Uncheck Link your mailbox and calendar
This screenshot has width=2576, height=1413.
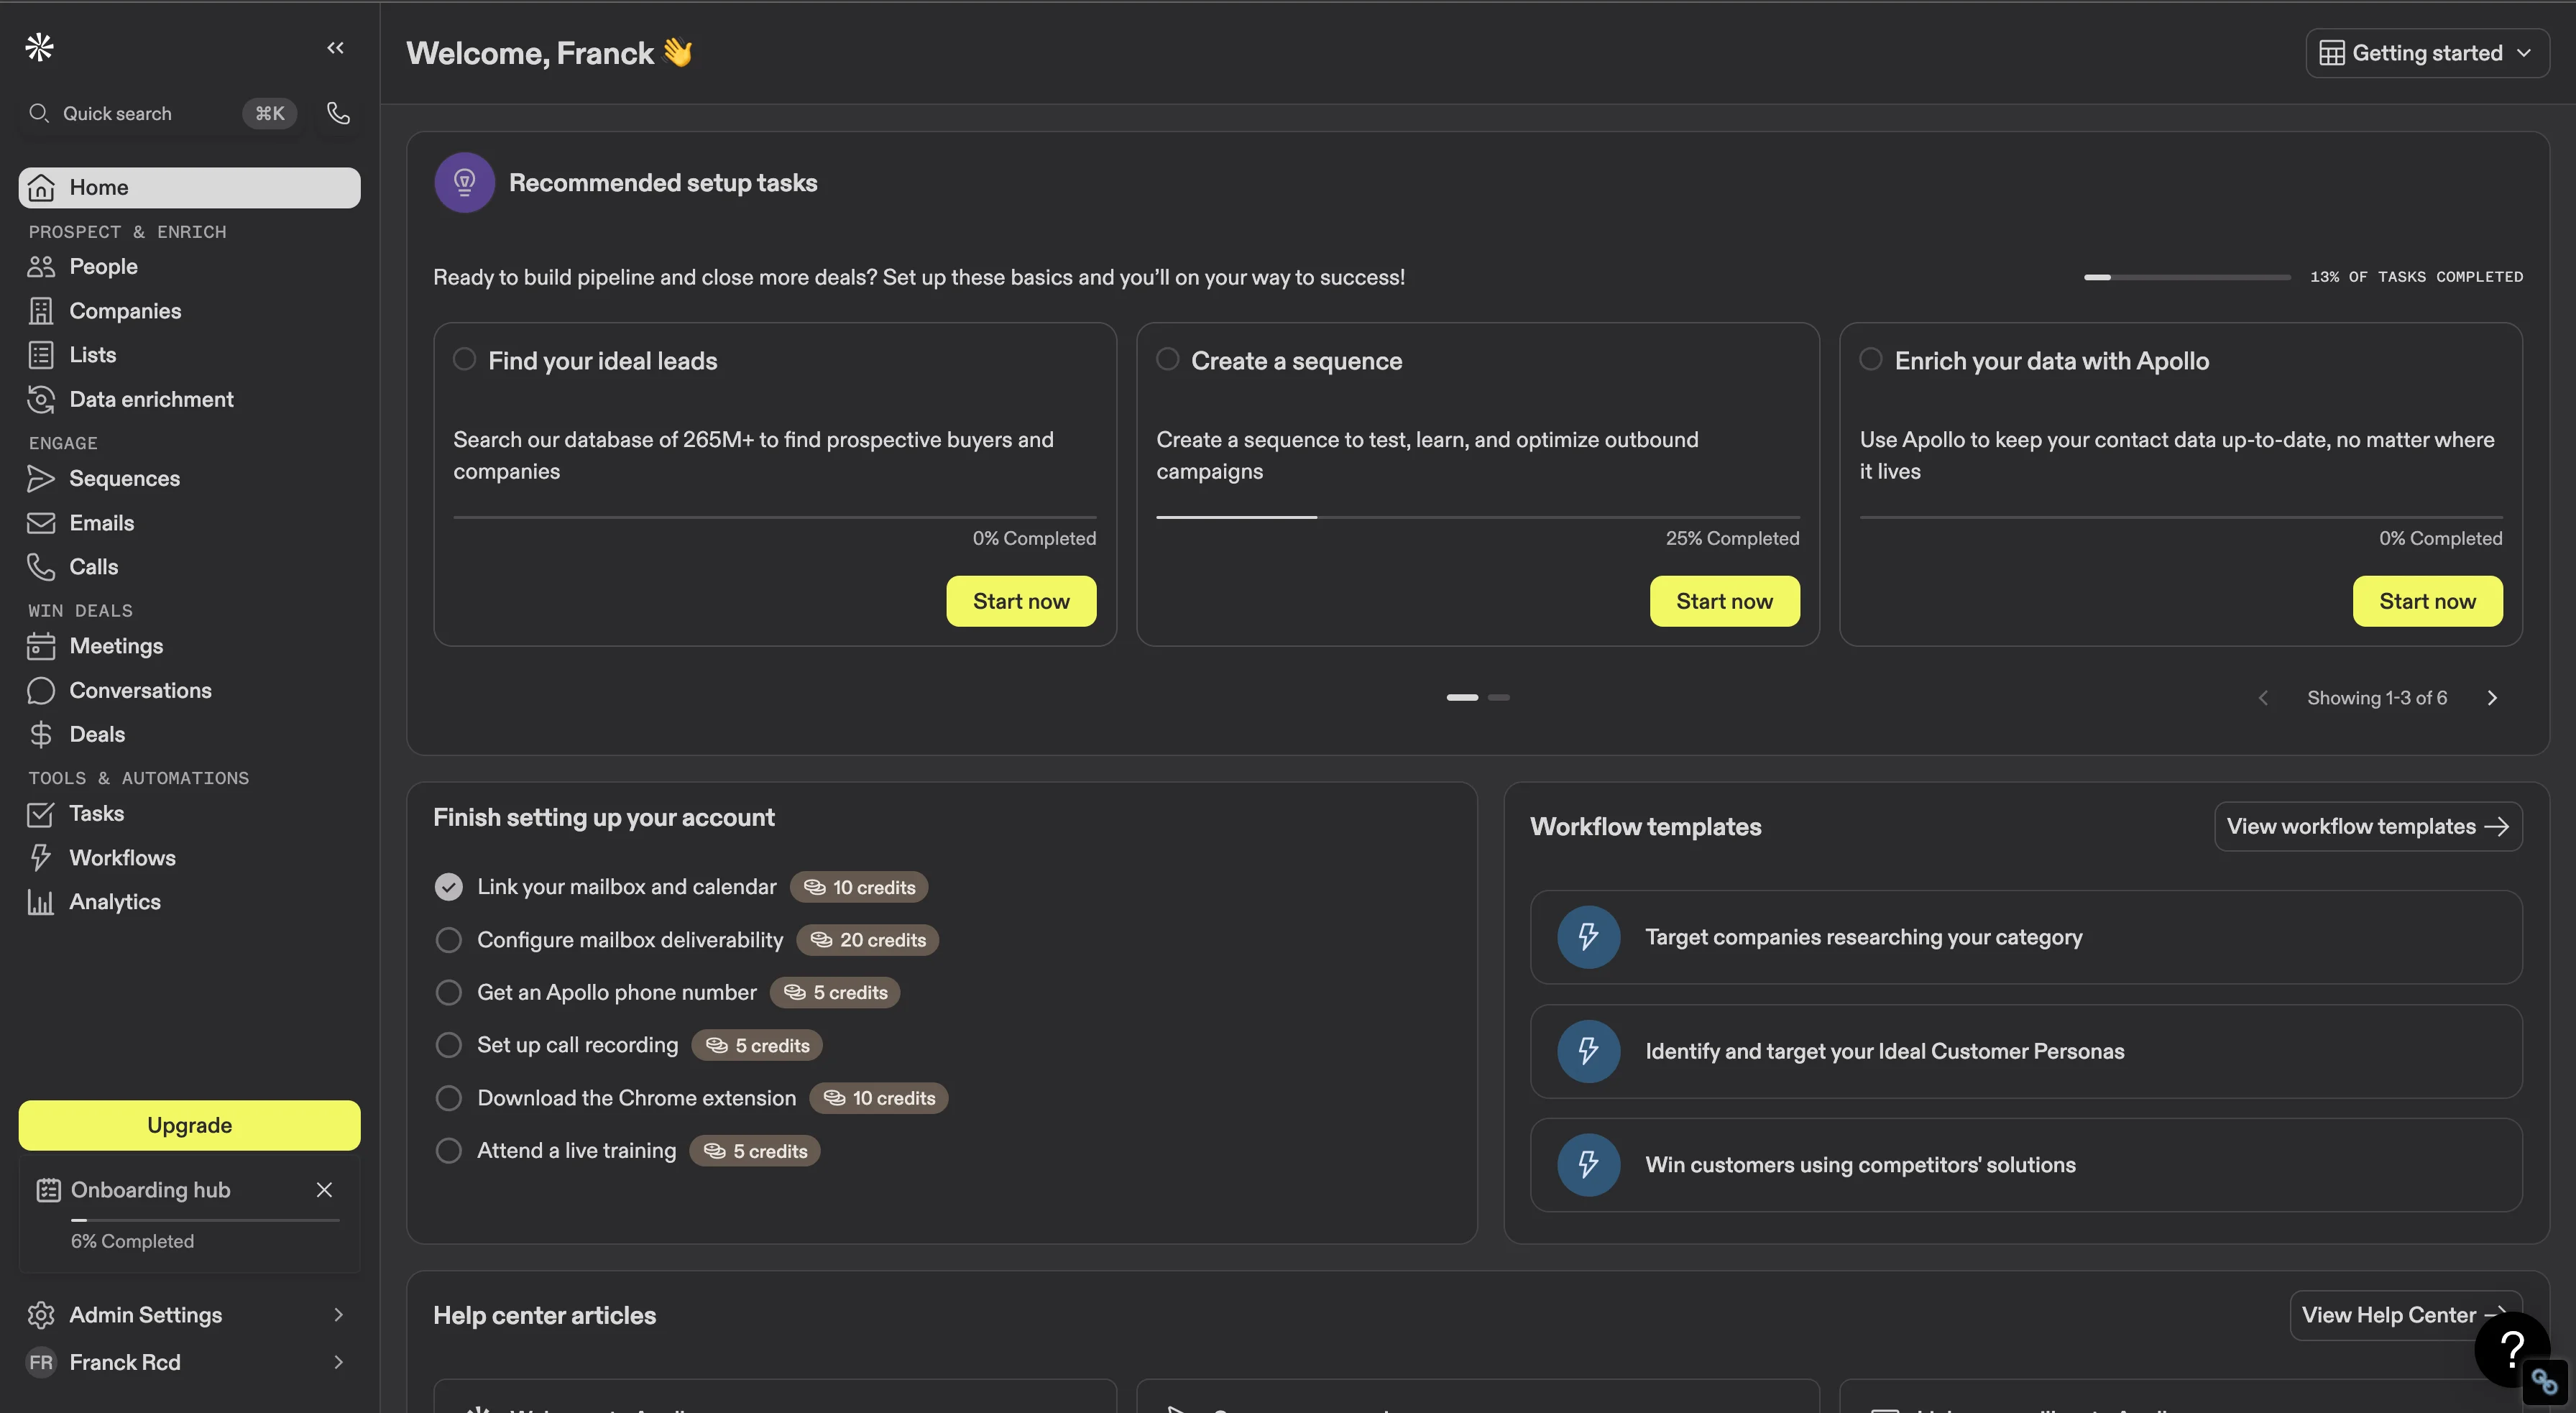coord(449,887)
